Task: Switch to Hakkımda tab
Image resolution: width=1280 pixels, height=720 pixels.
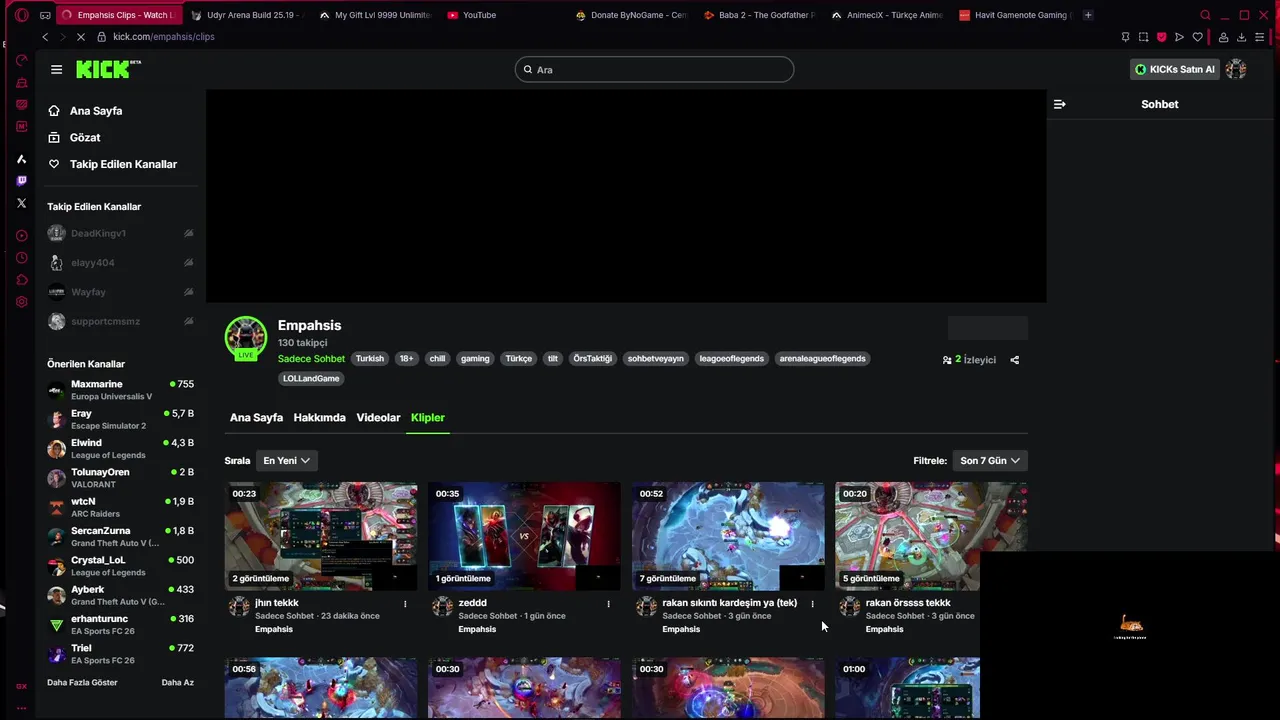Action: click(x=319, y=418)
